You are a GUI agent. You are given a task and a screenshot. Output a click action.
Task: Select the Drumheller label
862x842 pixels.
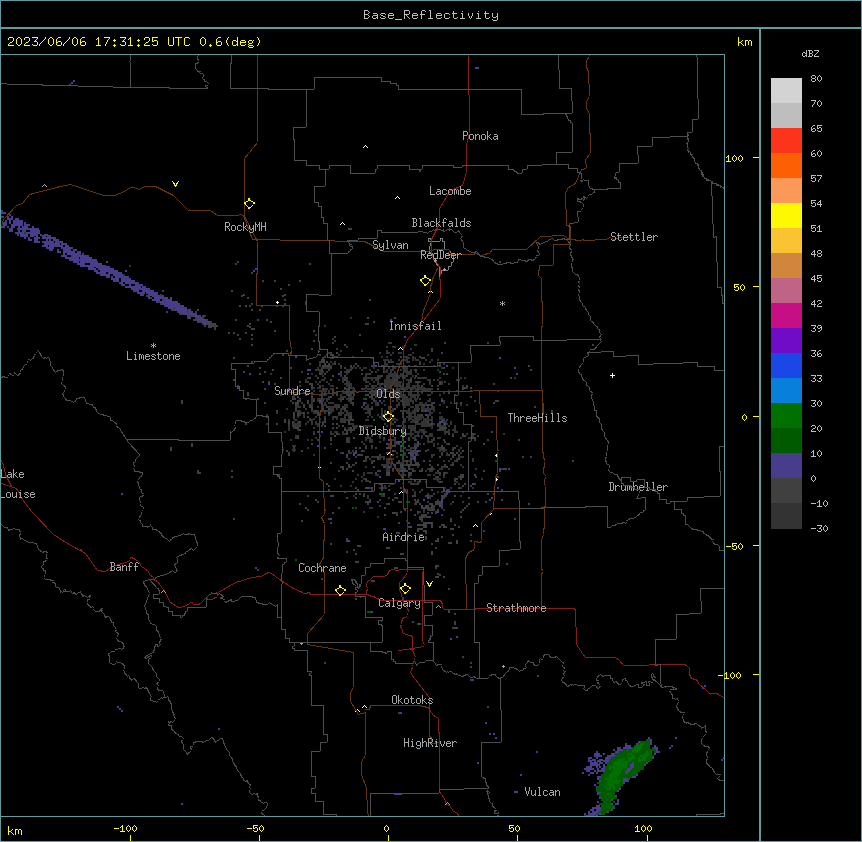(x=638, y=487)
